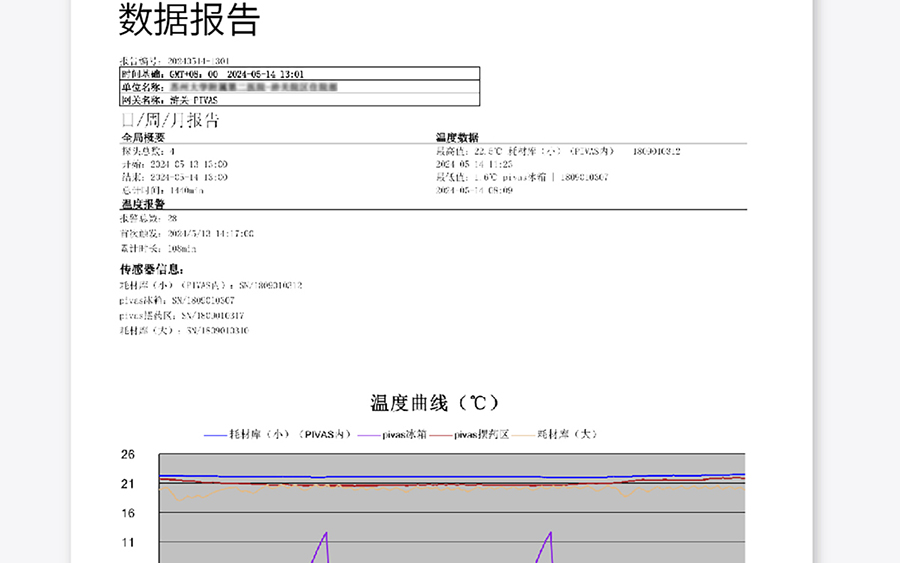
Task: Click the 温度曲线 (℃) chart title
Action: pyautogui.click(x=434, y=403)
